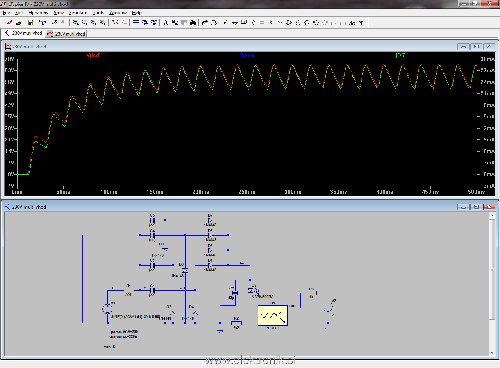This screenshot has height=368, width=500.
Task: Switch to the schematic document tab
Action: 23,33
